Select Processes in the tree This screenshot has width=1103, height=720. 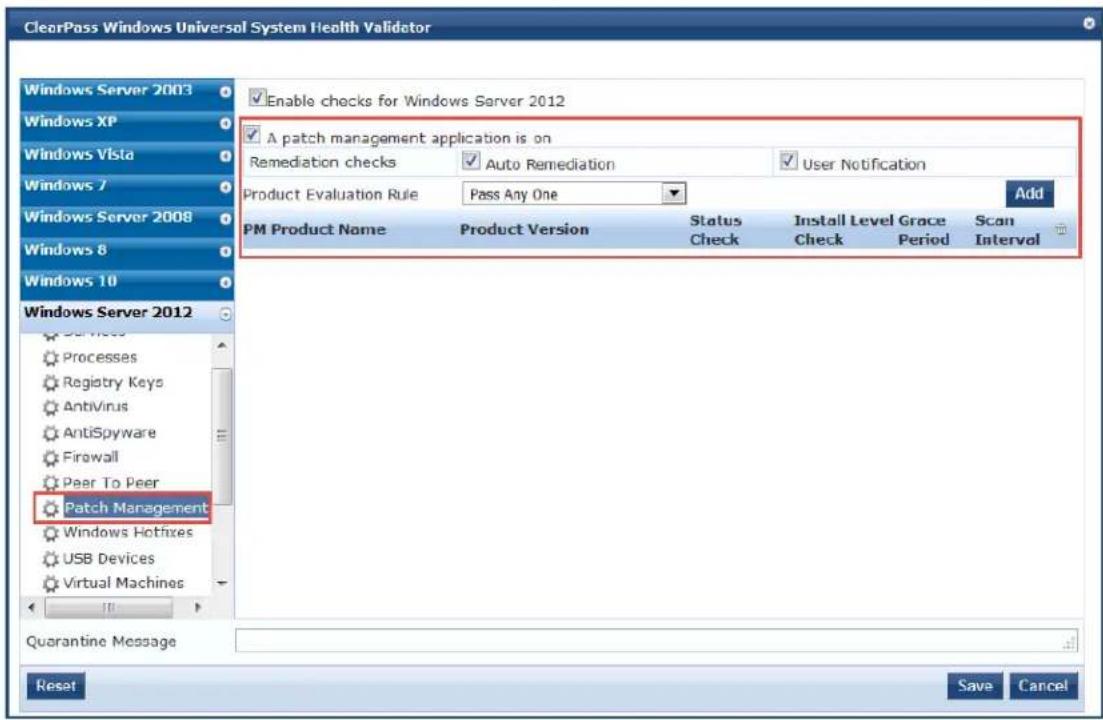pyautogui.click(x=100, y=357)
